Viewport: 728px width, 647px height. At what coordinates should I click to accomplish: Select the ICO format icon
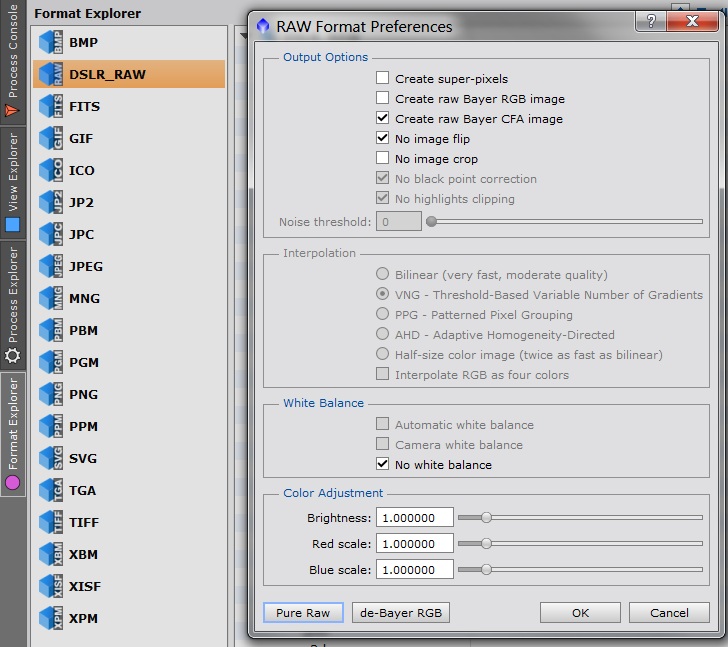(x=51, y=170)
